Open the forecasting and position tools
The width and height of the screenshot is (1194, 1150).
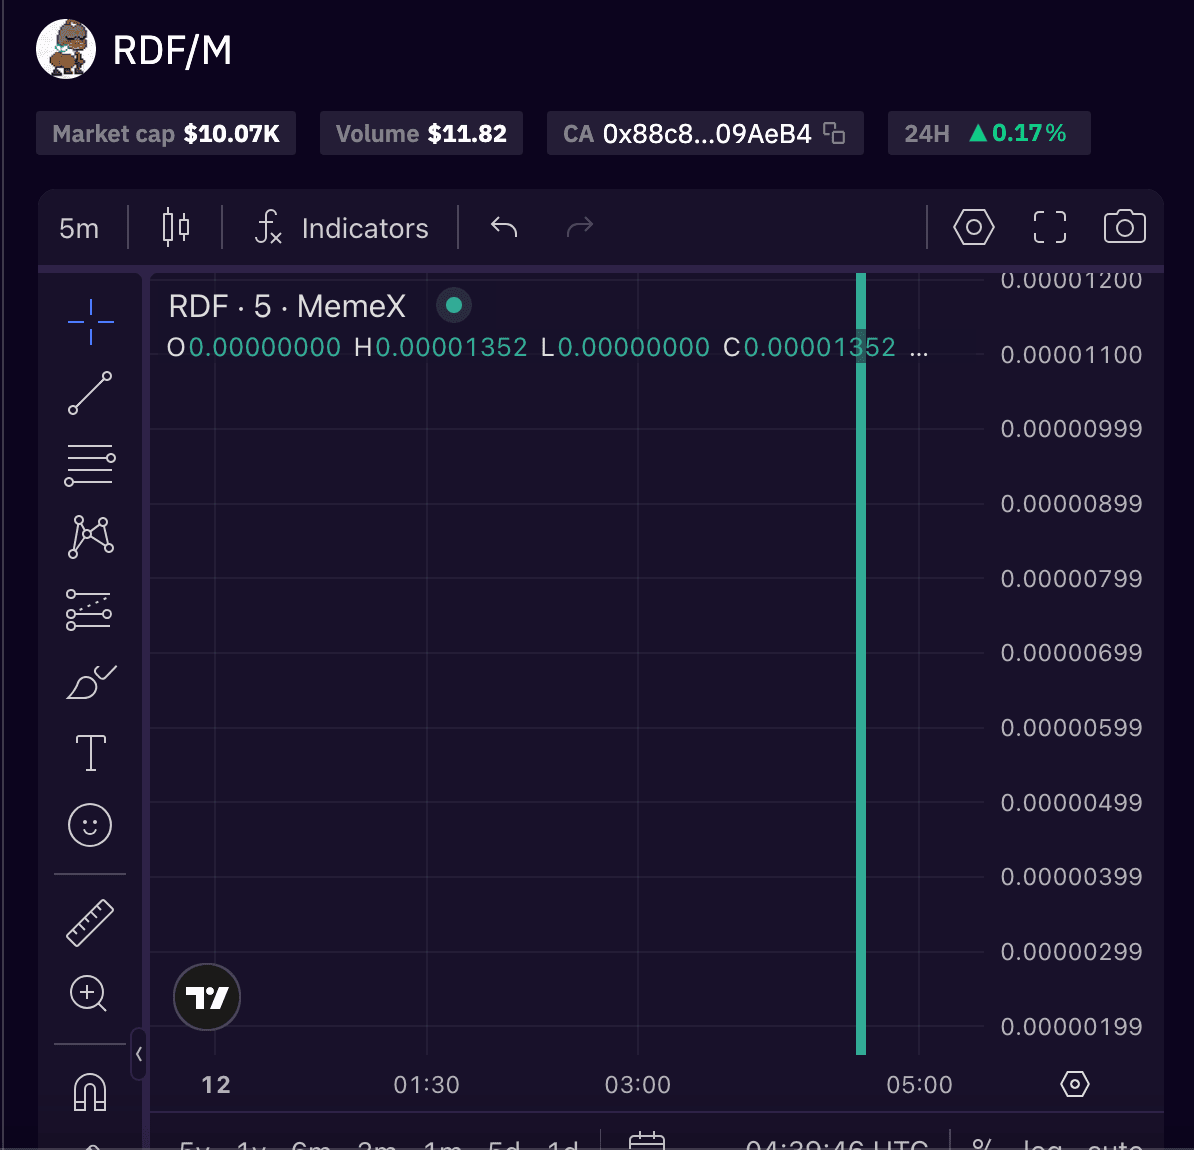tap(90, 609)
